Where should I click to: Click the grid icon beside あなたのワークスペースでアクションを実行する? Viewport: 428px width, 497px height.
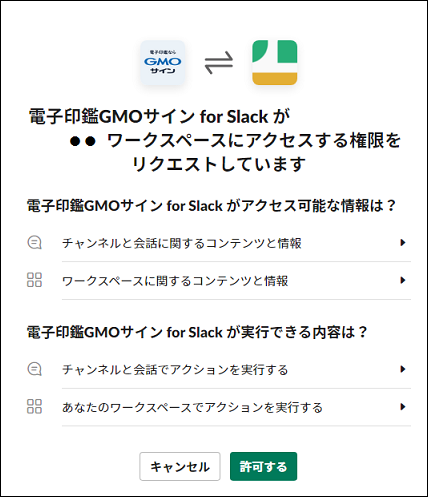(x=34, y=406)
